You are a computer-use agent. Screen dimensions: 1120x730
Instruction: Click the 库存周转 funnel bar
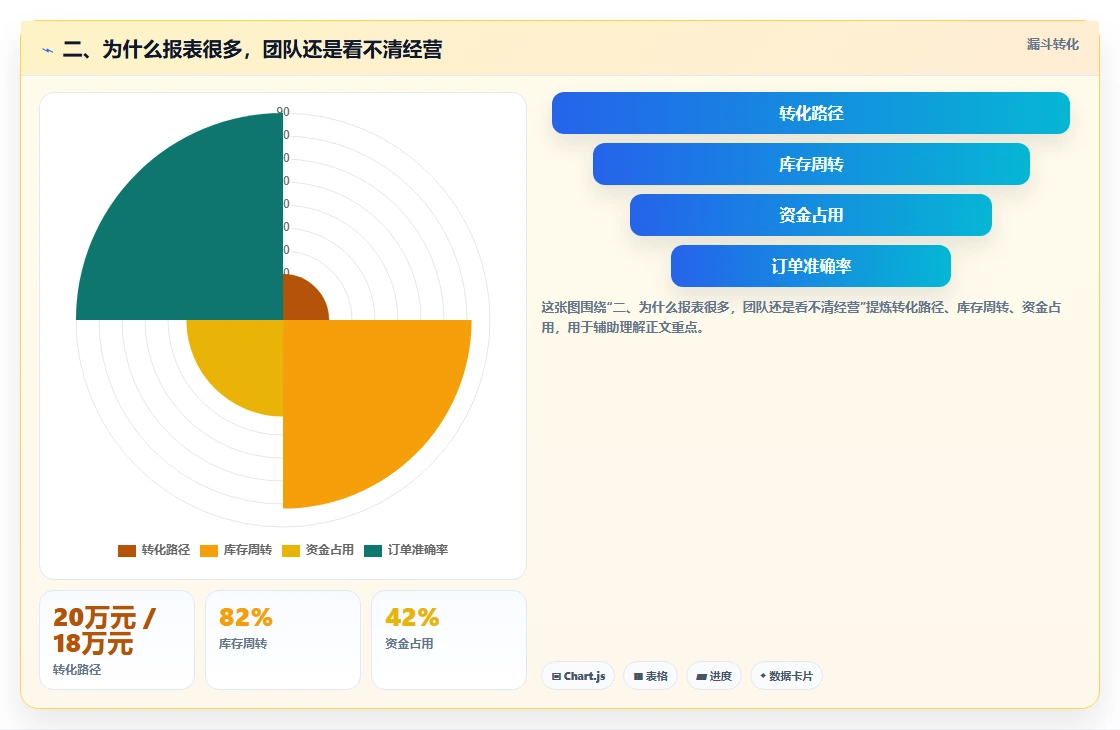(811, 164)
